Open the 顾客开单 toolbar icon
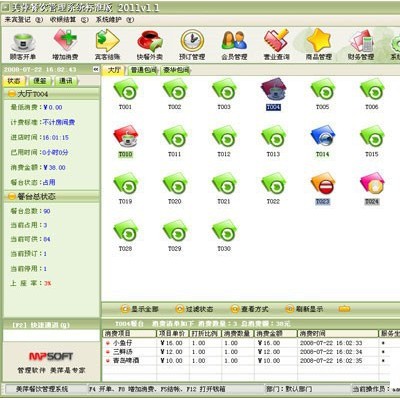The height and width of the screenshot is (400, 400). [x=23, y=45]
